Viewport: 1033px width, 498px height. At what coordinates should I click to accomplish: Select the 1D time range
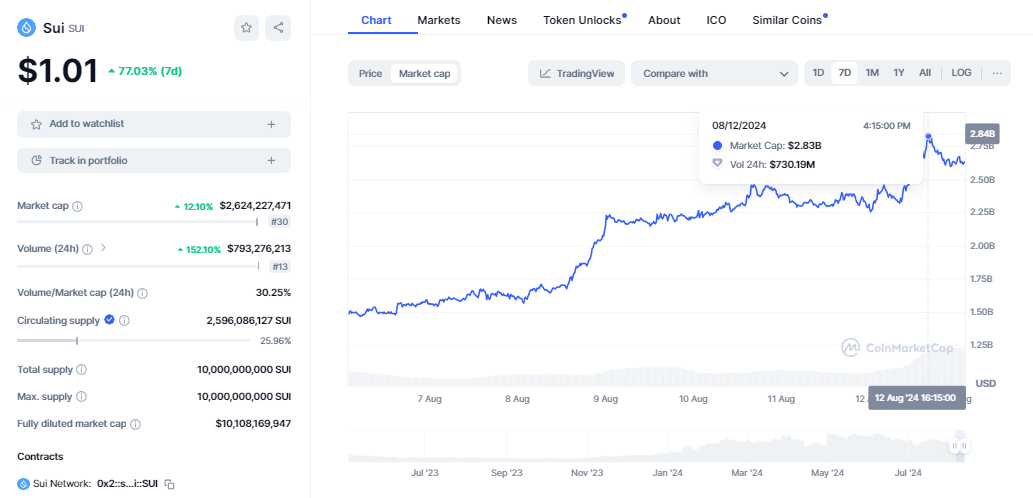[818, 72]
